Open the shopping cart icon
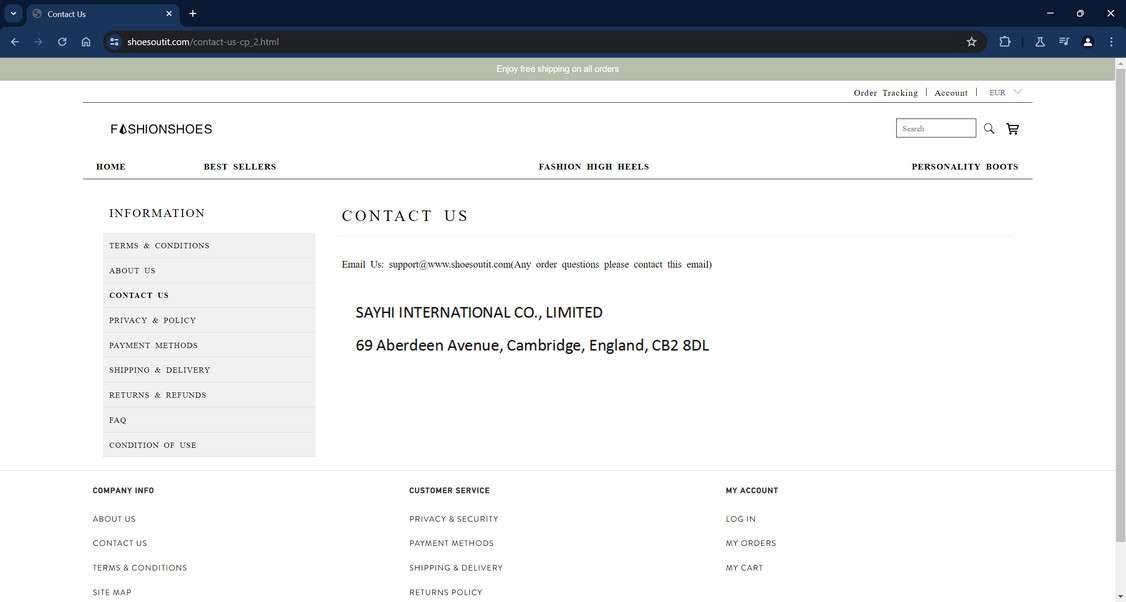 tap(1013, 129)
